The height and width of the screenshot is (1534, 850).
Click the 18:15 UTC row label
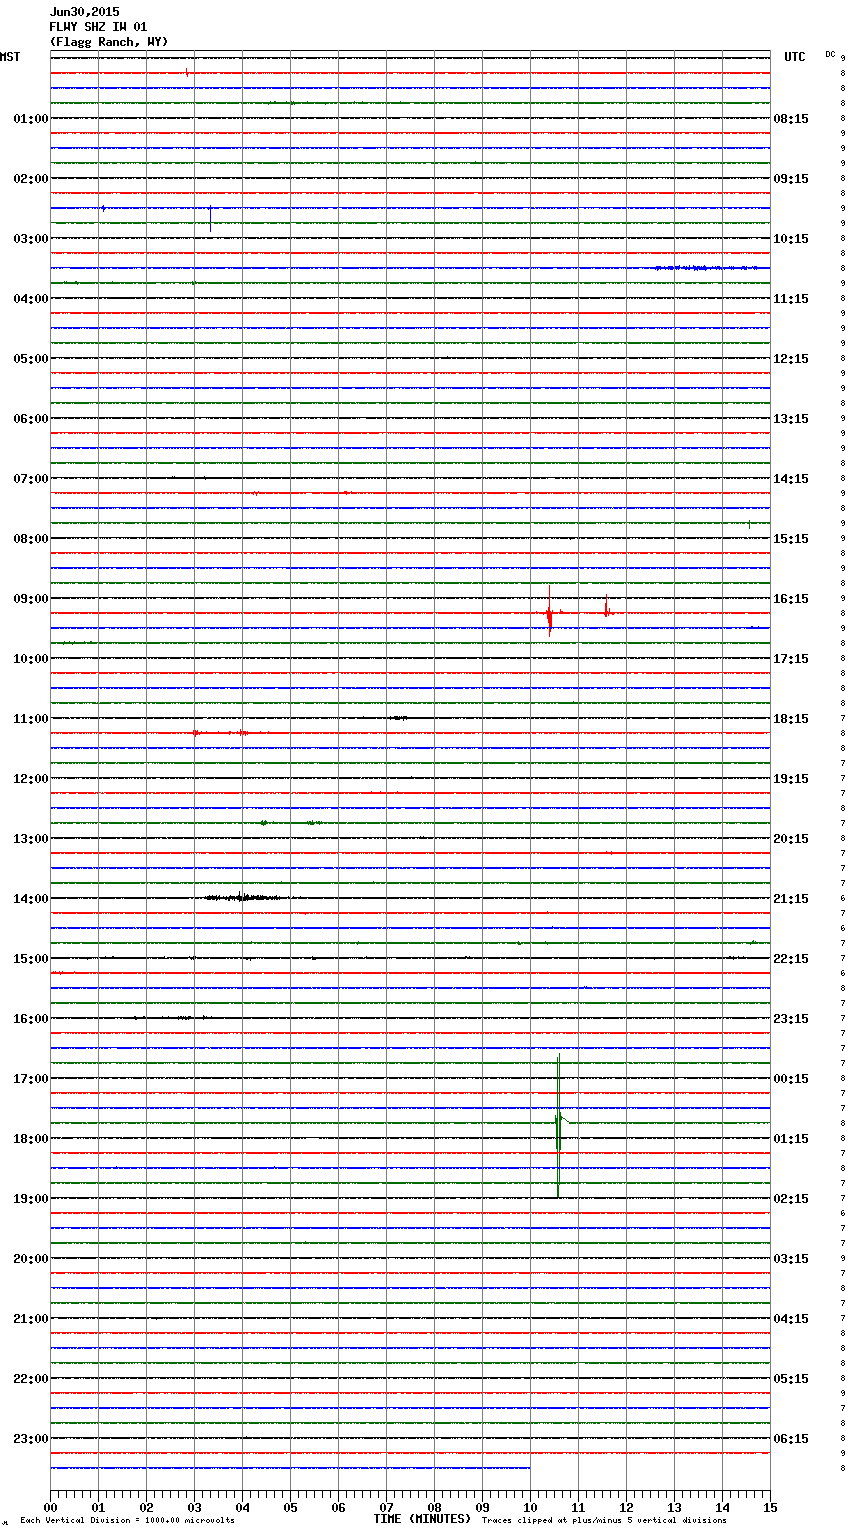[791, 719]
